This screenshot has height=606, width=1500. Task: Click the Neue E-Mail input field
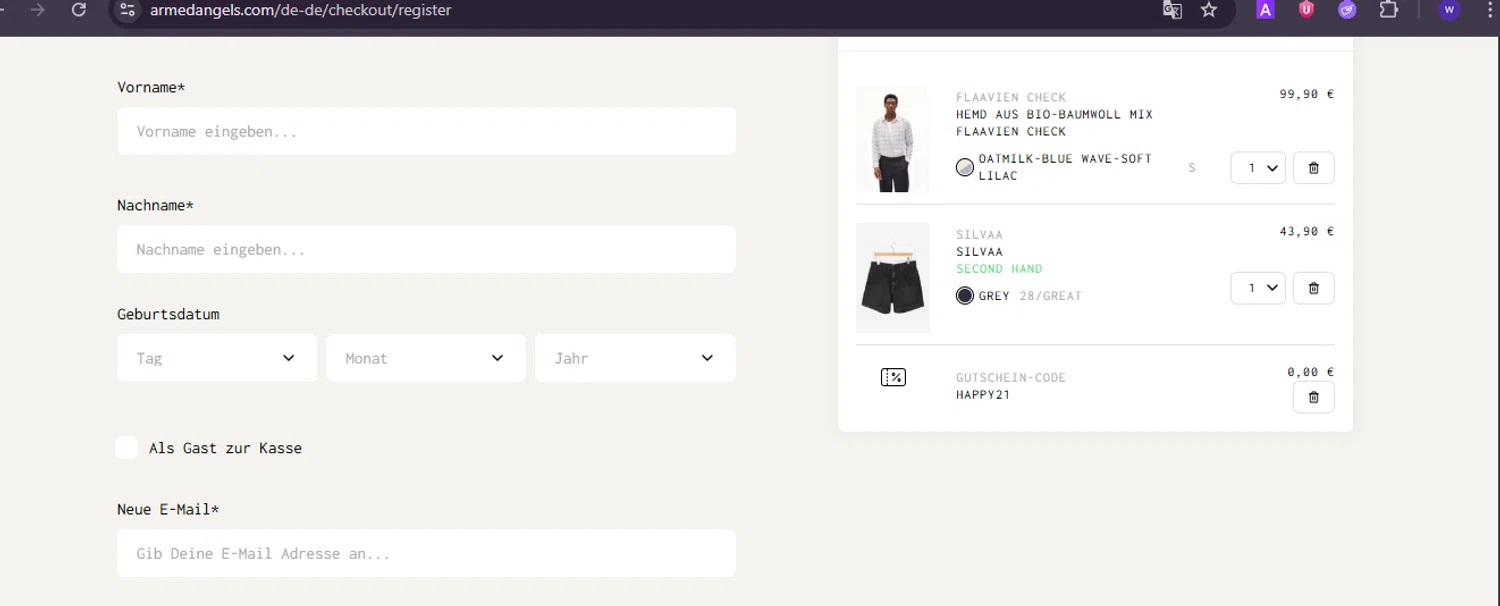click(x=426, y=553)
